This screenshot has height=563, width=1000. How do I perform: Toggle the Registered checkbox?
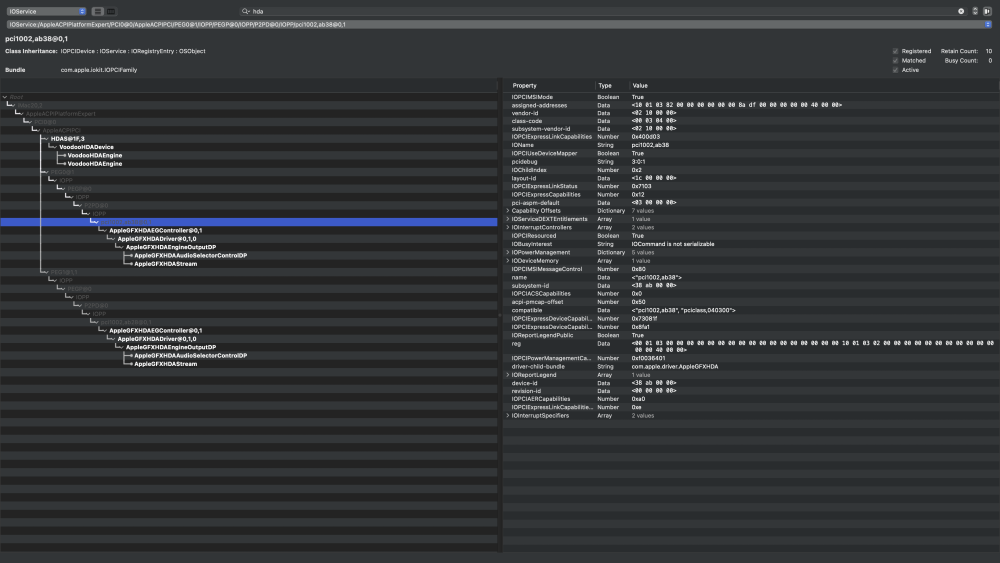(895, 51)
